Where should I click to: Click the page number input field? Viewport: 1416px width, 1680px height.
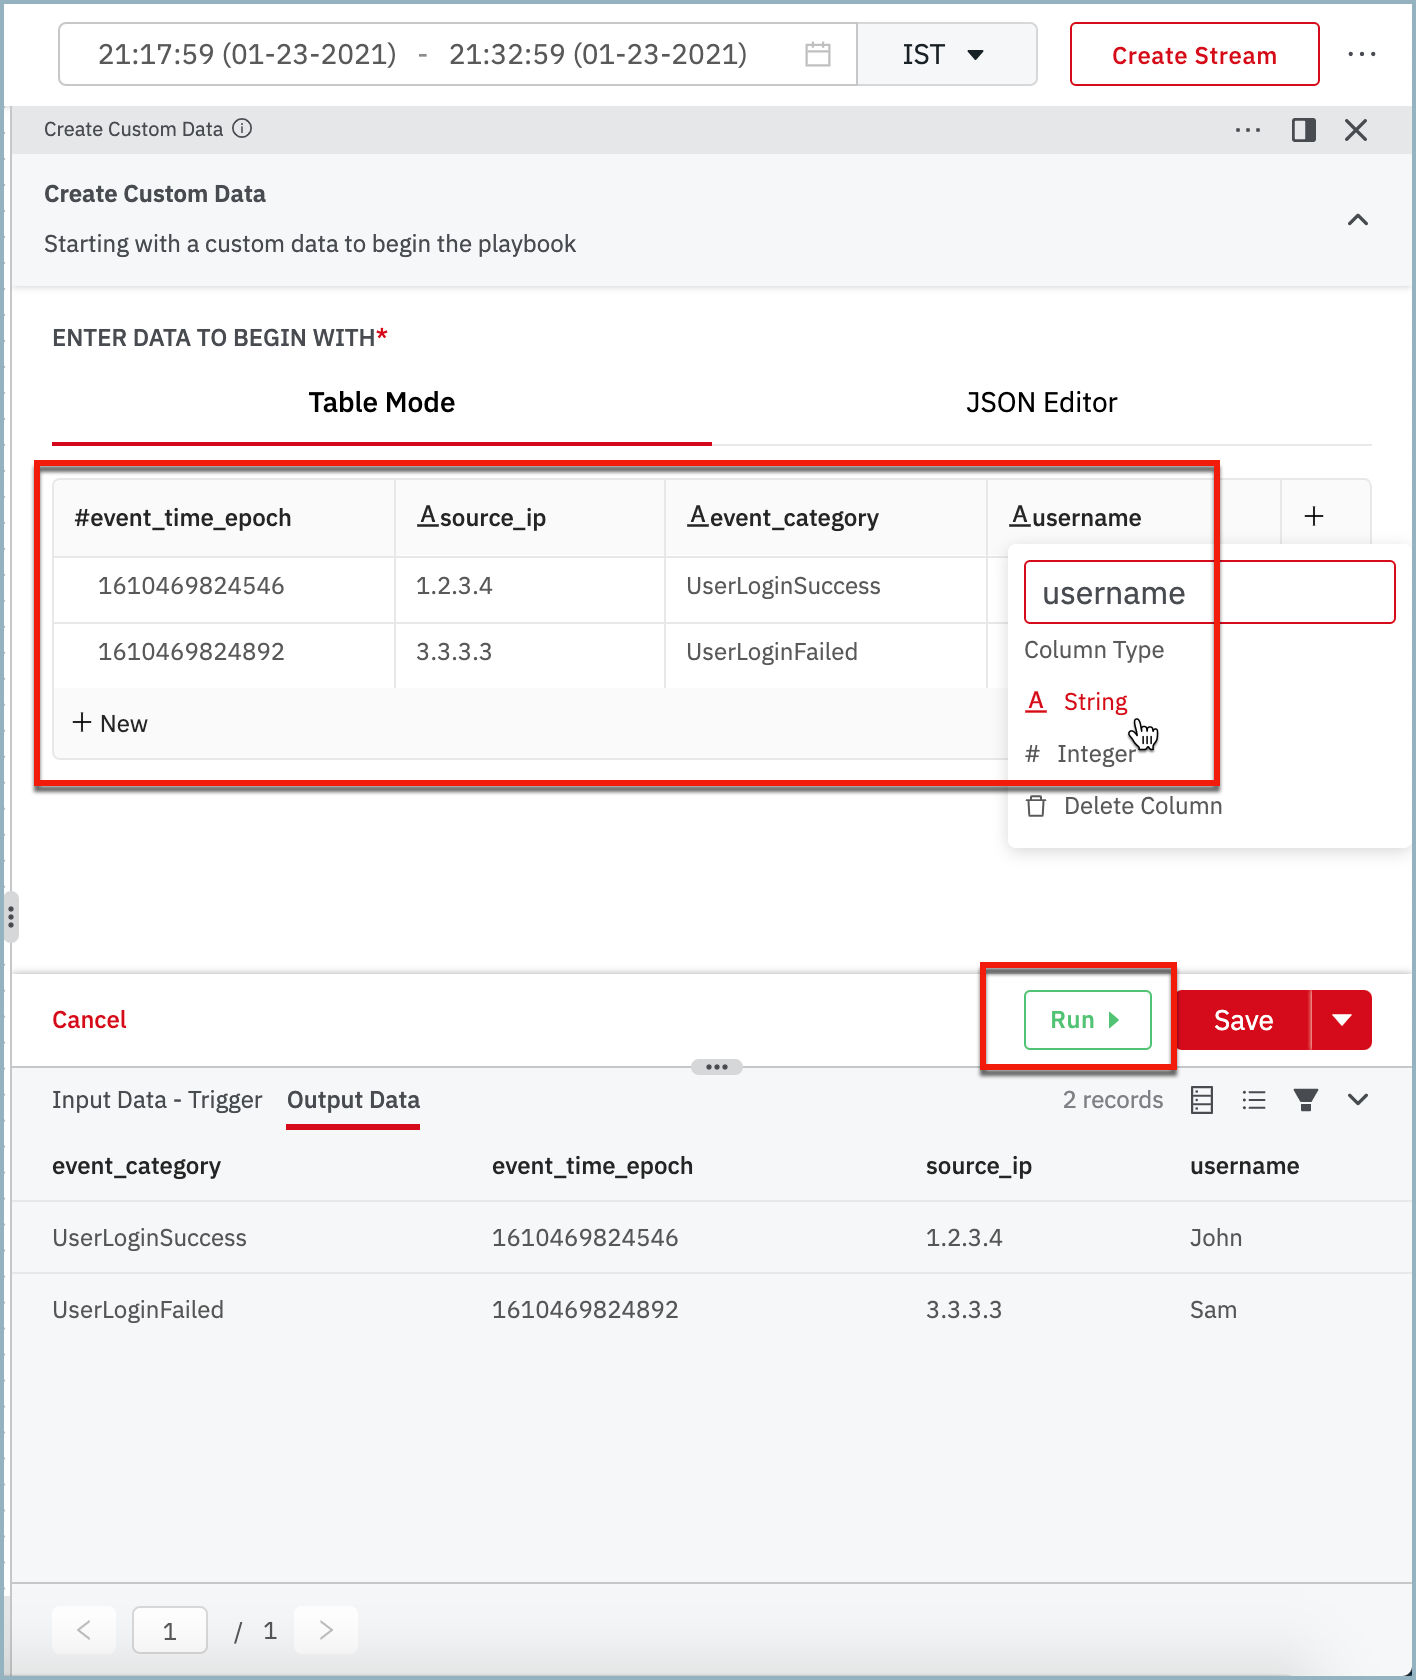click(x=170, y=1630)
